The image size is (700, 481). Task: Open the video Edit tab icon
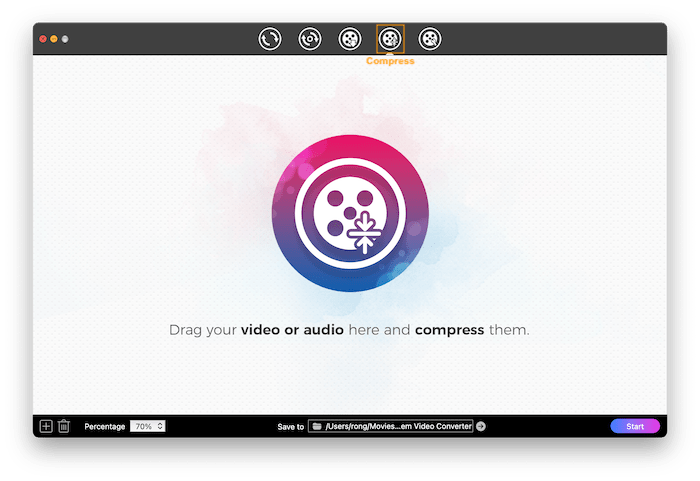(x=429, y=39)
